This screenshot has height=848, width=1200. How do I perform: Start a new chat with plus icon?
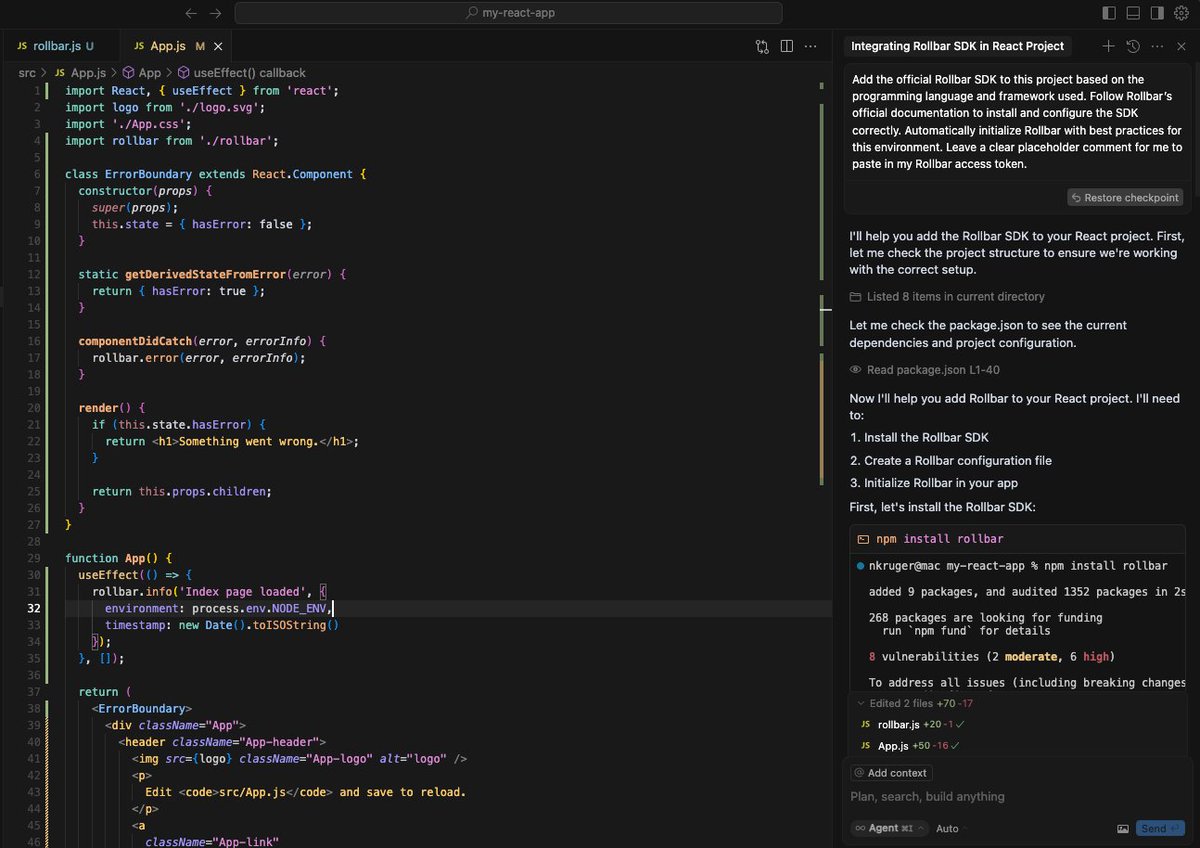(x=1108, y=46)
